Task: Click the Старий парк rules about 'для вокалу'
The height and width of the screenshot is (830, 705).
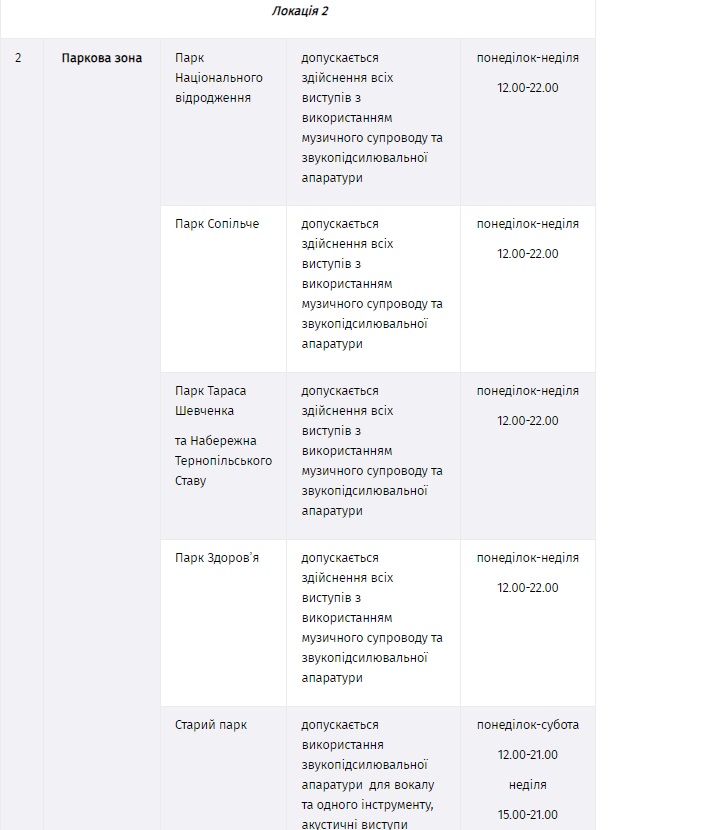Action: tap(368, 774)
